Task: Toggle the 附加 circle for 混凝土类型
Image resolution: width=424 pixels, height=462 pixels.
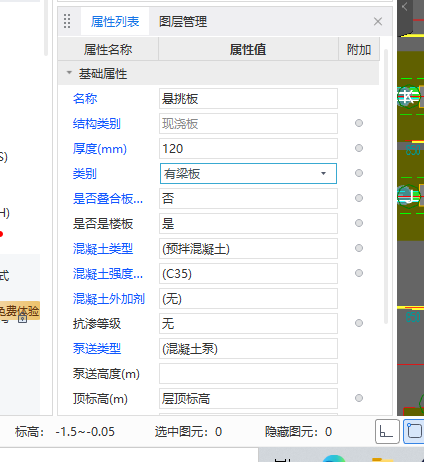Action: 359,248
